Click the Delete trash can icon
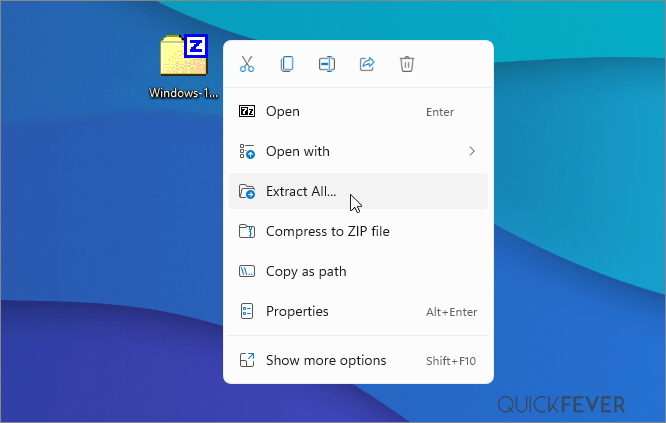 (x=407, y=64)
